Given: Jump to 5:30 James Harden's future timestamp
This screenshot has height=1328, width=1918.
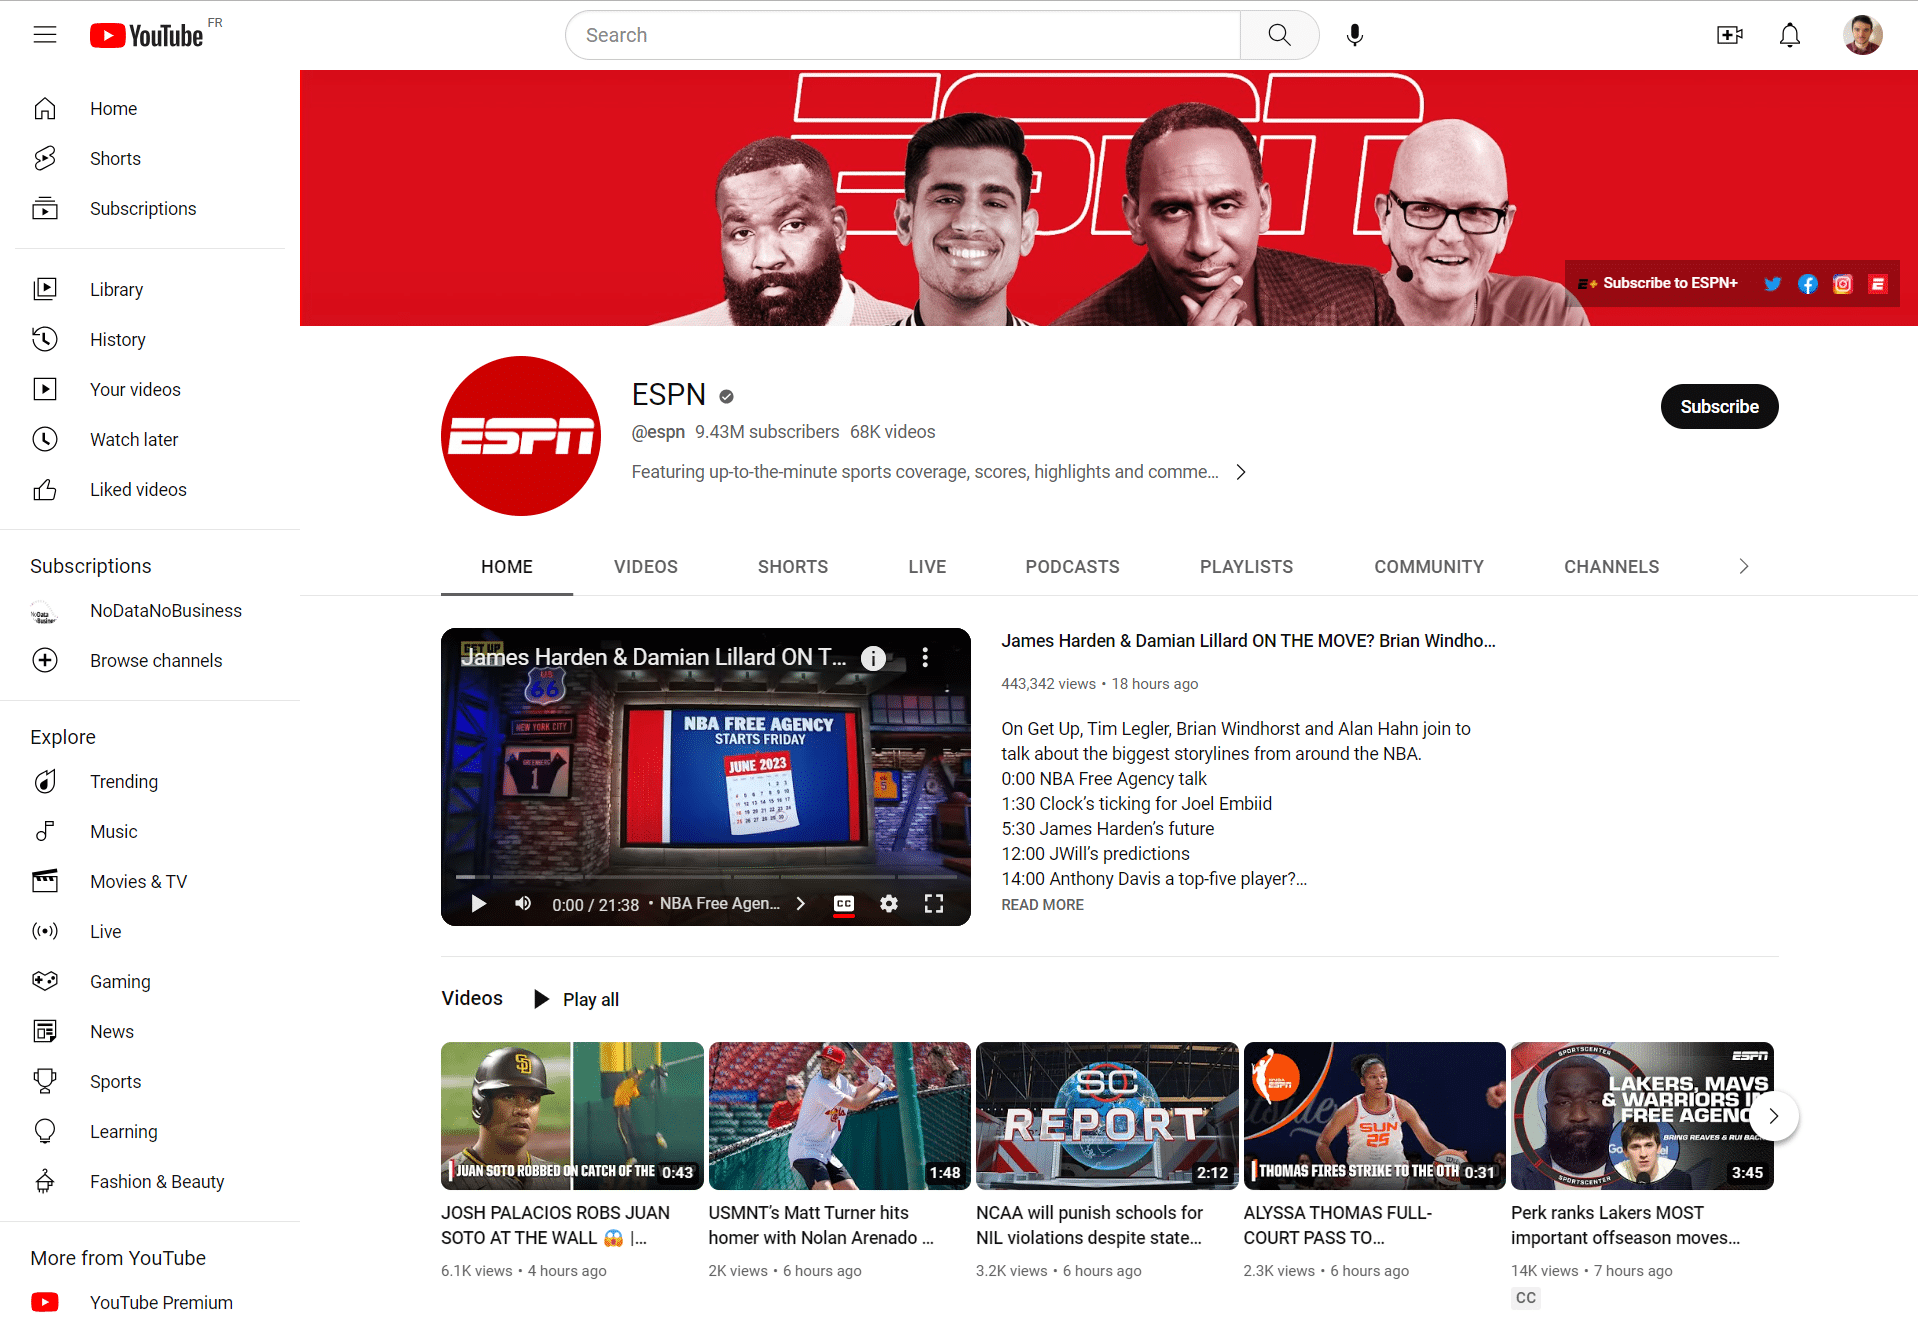Looking at the screenshot, I should (1107, 829).
